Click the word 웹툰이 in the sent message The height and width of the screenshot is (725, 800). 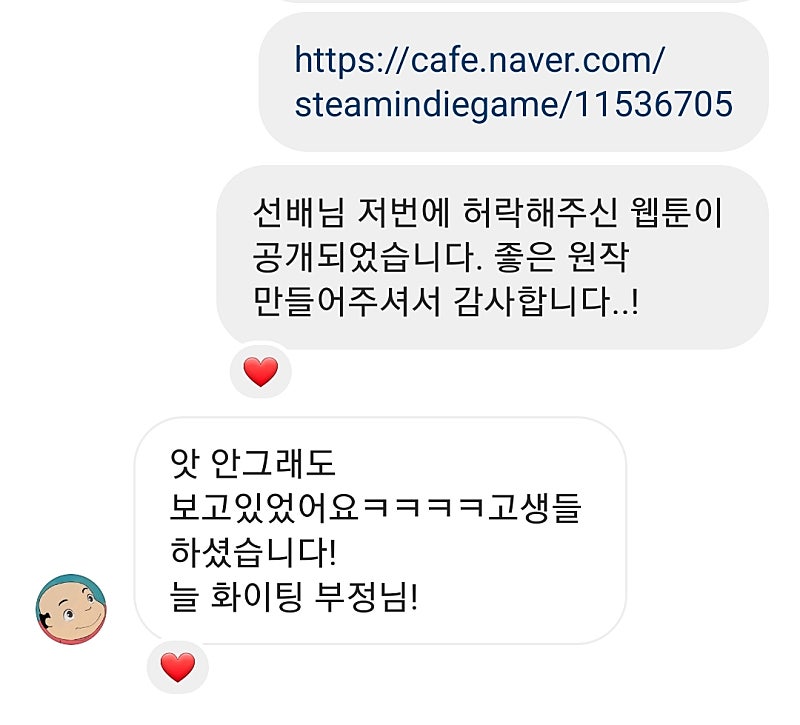tap(677, 213)
